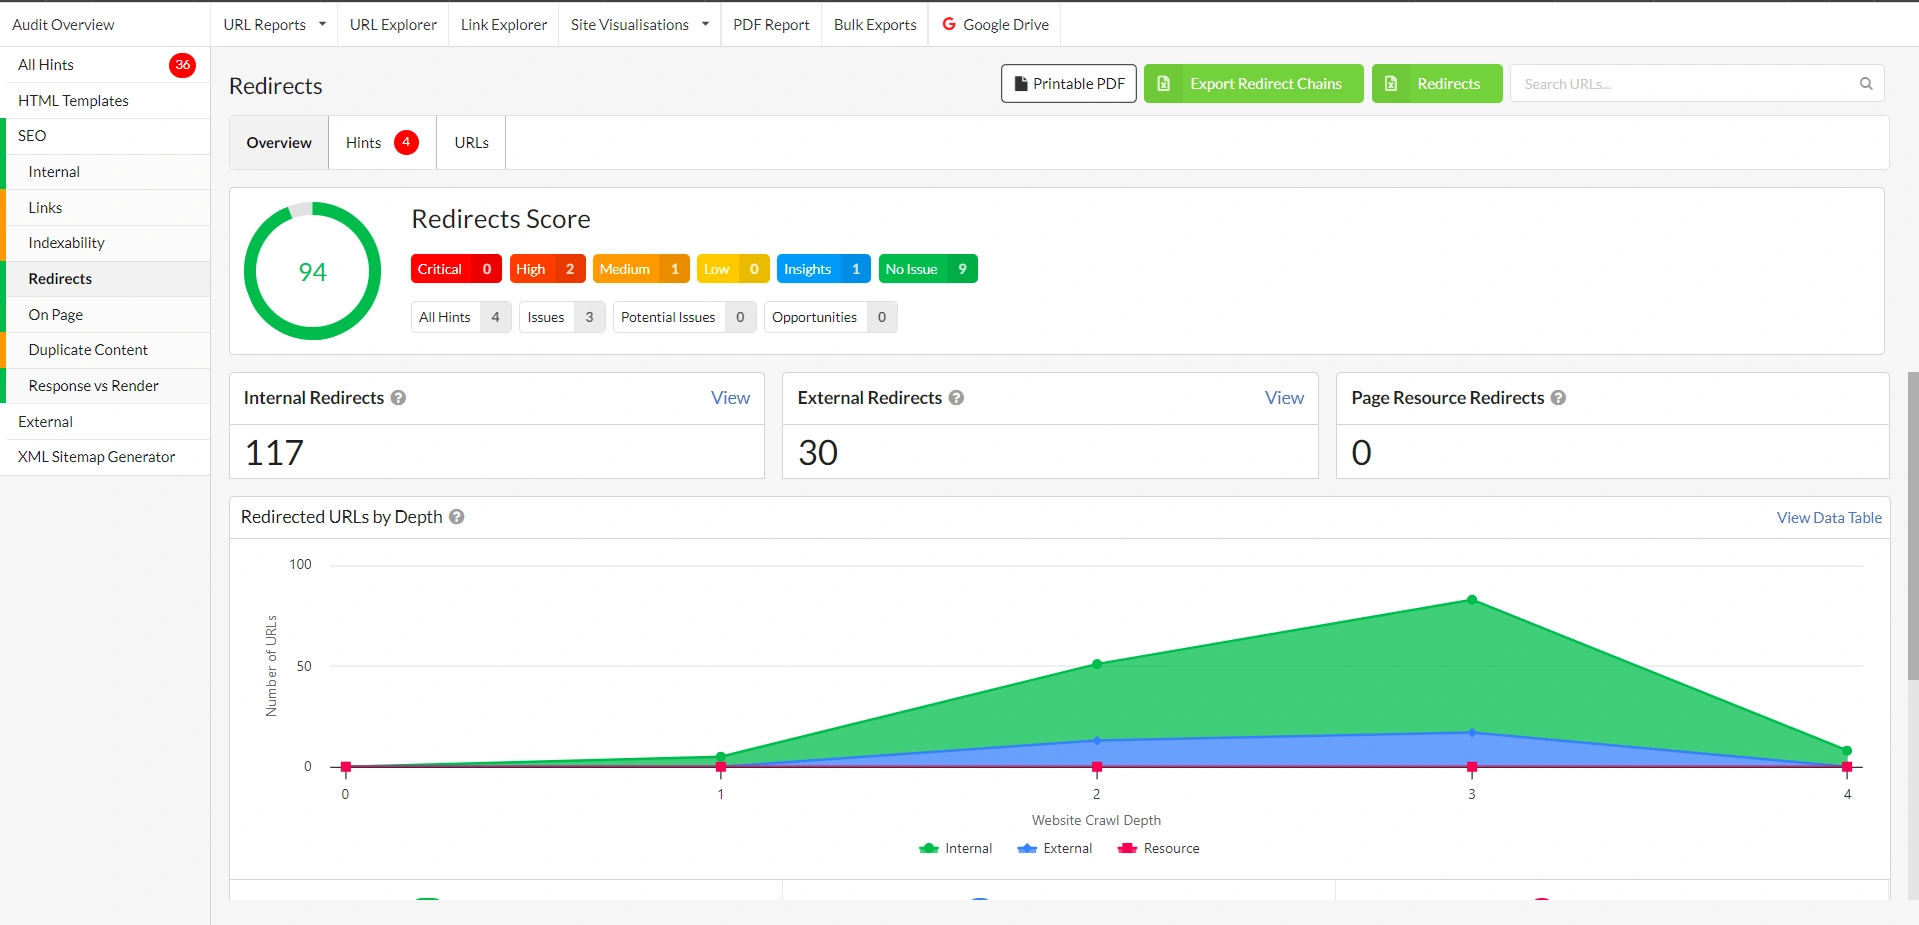Image resolution: width=1919 pixels, height=925 pixels.
Task: Click the Search URLs input field
Action: click(x=1680, y=83)
